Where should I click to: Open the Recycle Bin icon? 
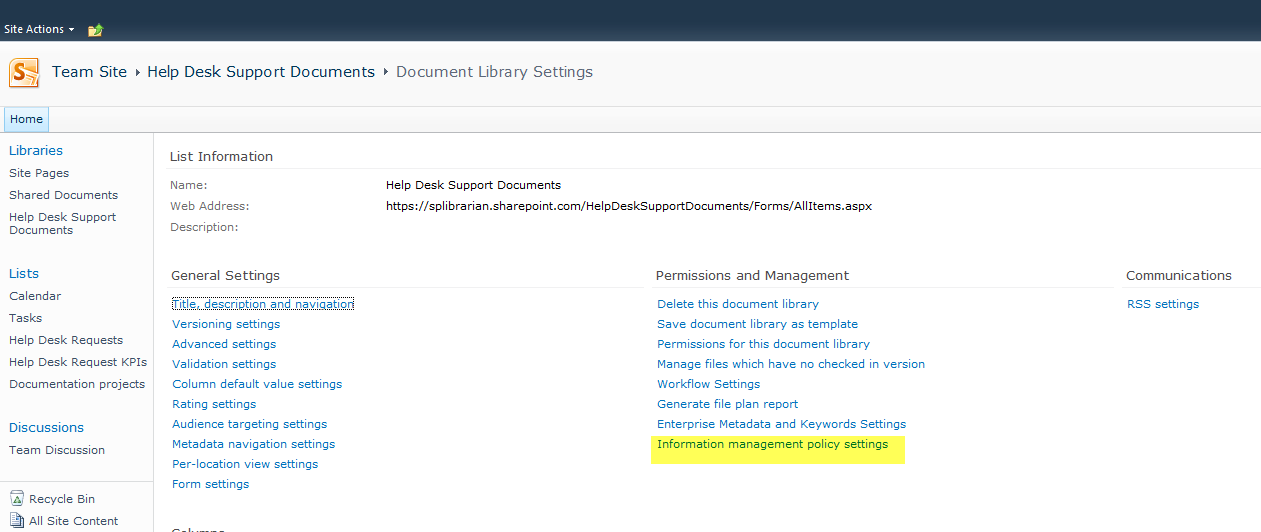tap(17, 499)
